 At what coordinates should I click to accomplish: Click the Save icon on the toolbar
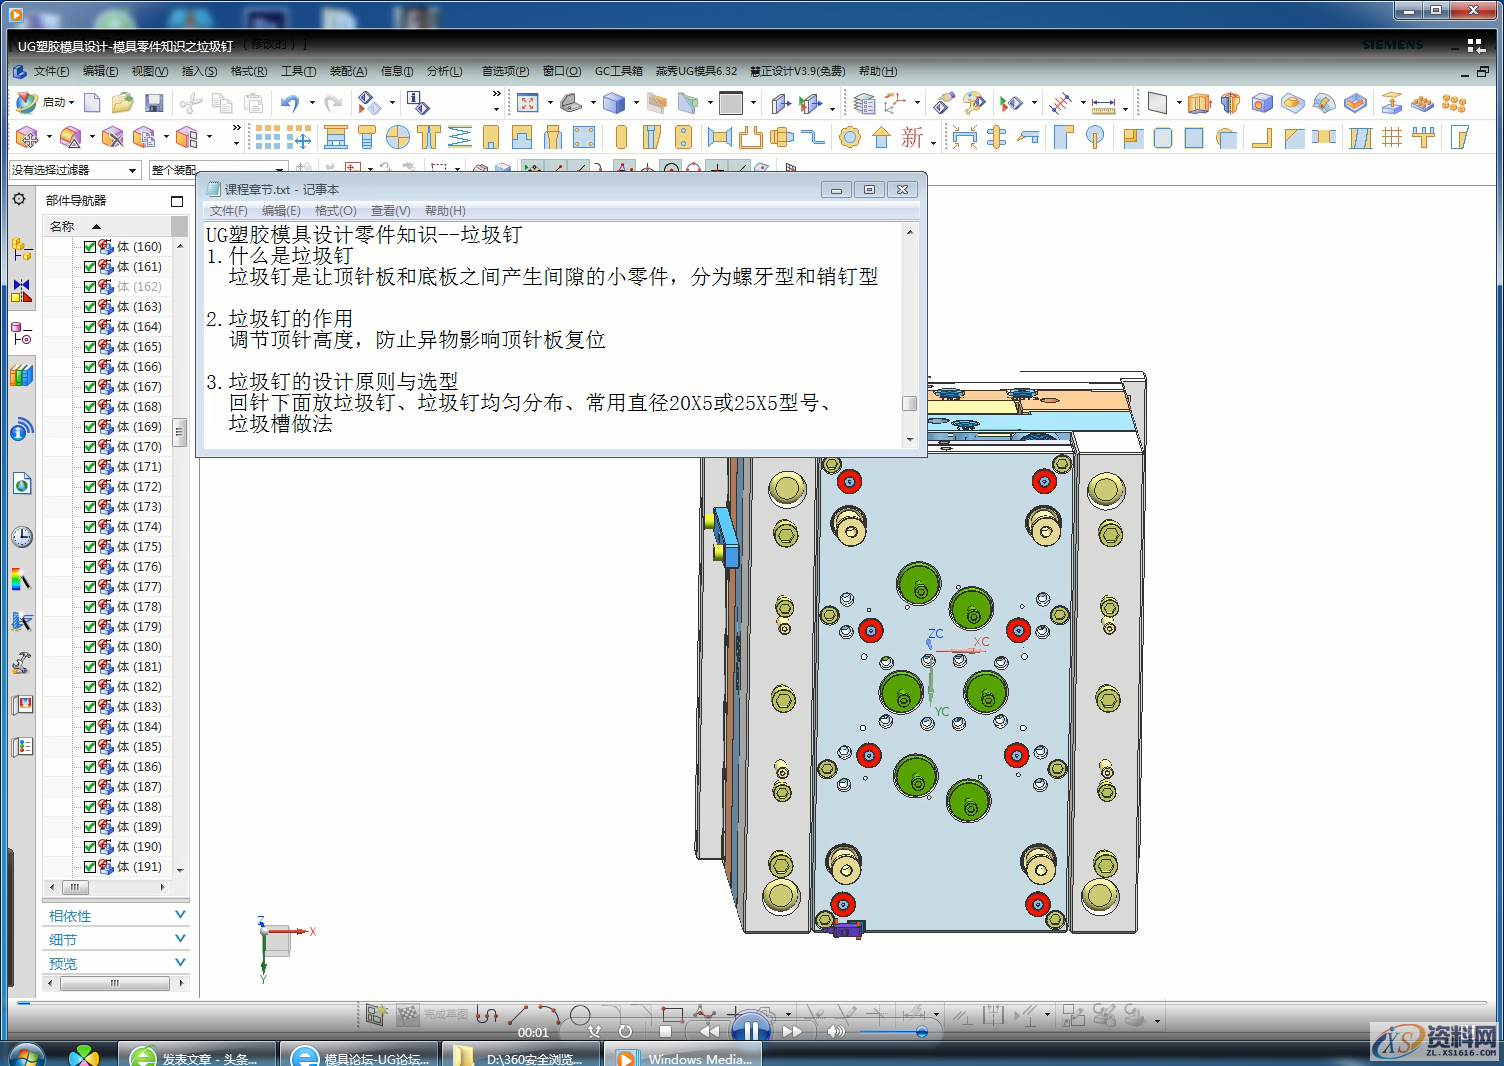point(153,102)
